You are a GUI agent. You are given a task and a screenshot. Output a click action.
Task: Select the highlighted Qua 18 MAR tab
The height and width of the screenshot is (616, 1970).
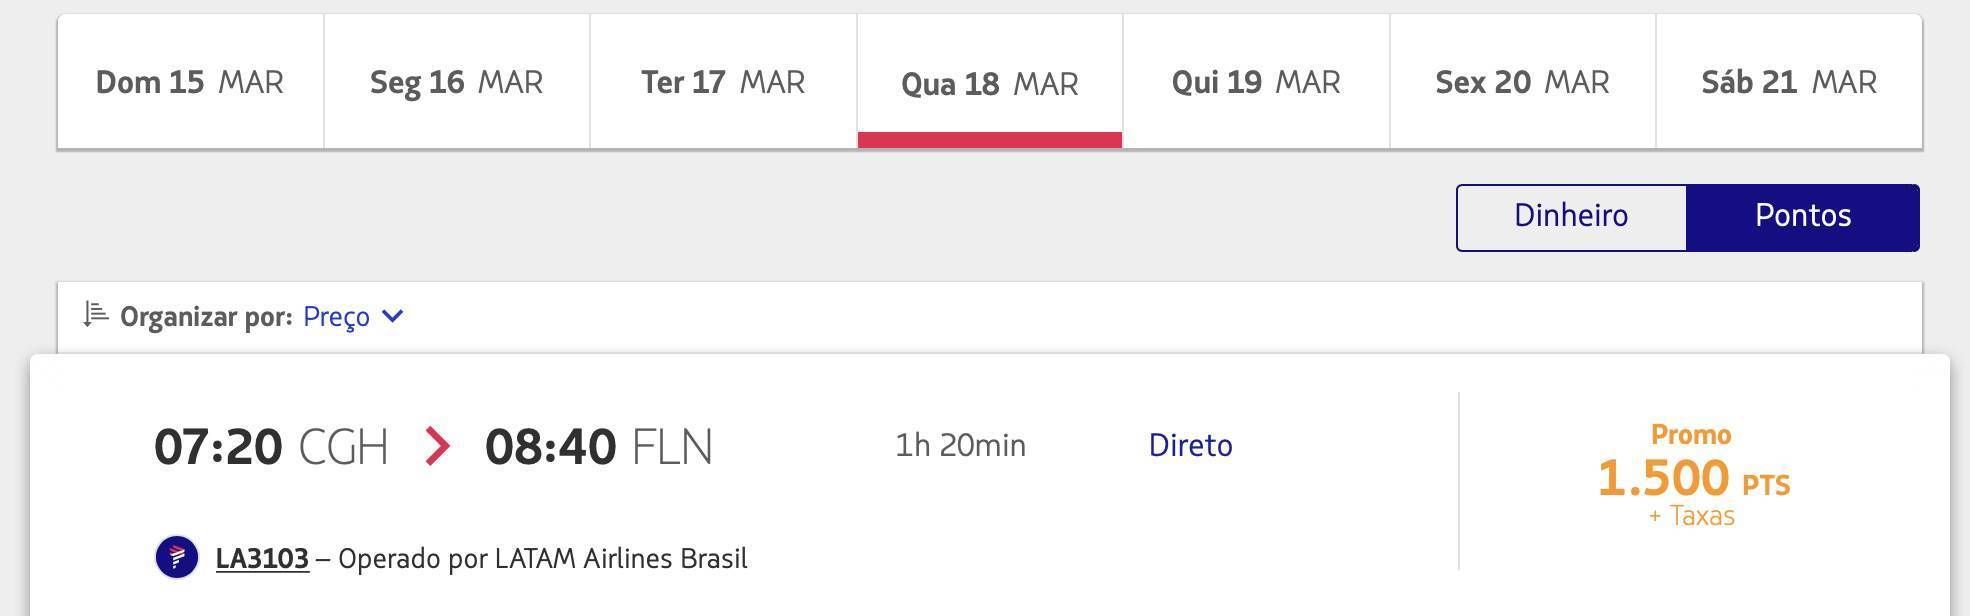click(990, 82)
